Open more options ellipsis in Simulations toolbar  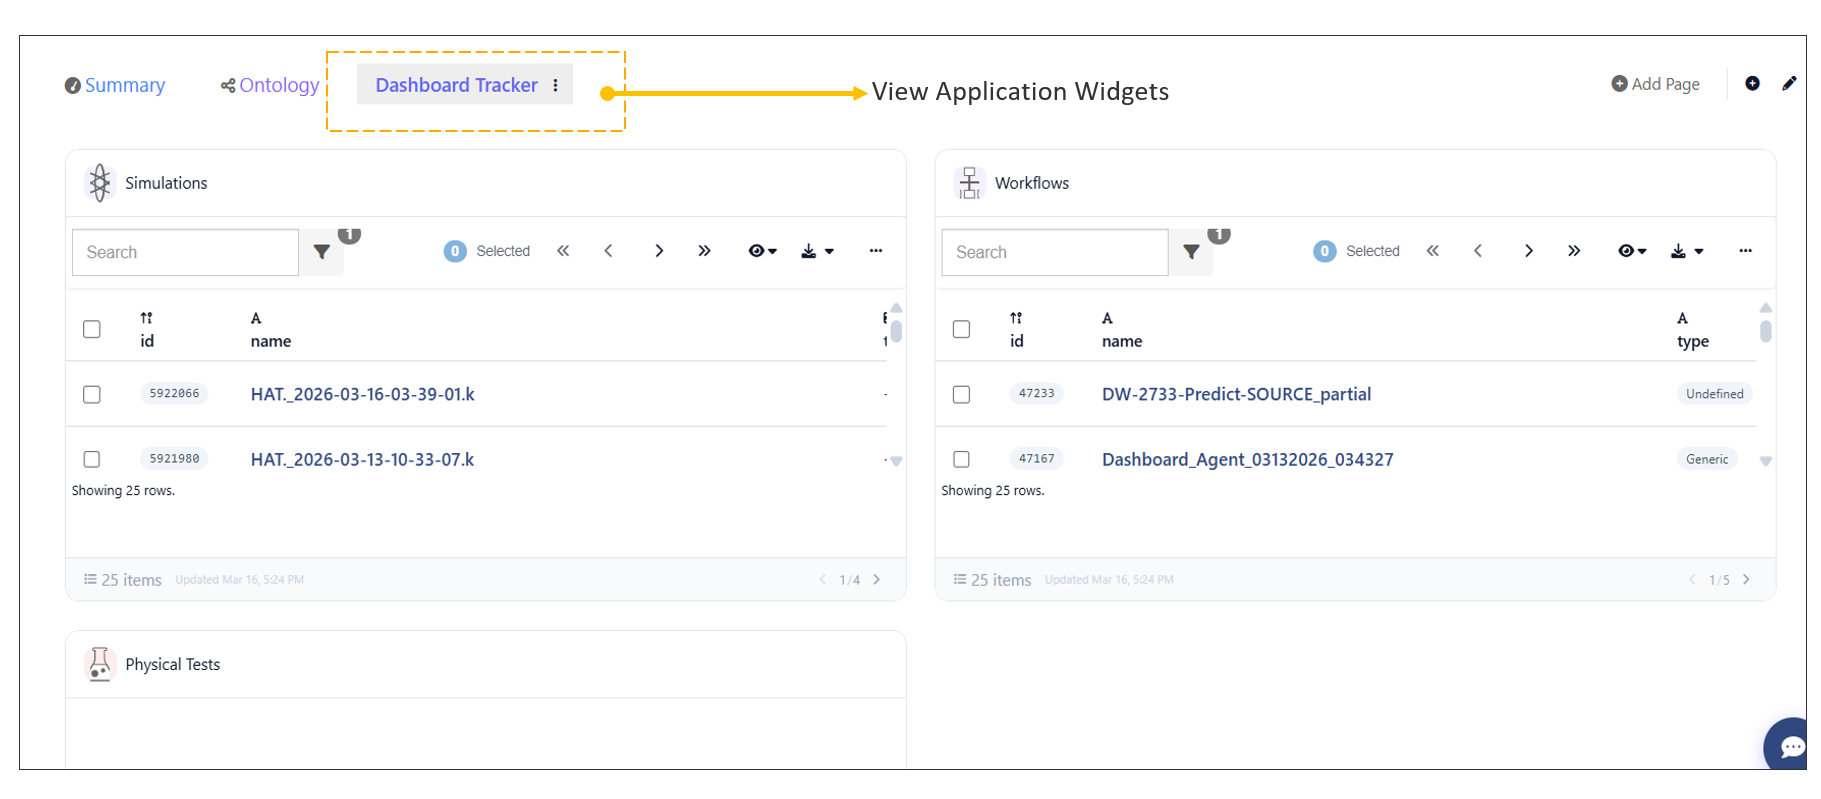876,251
